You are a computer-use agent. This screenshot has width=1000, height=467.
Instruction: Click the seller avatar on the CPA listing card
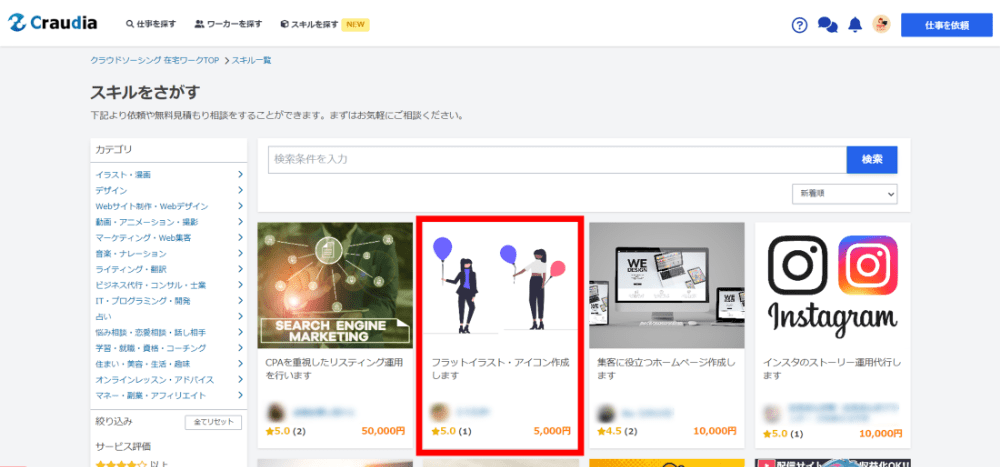(276, 411)
